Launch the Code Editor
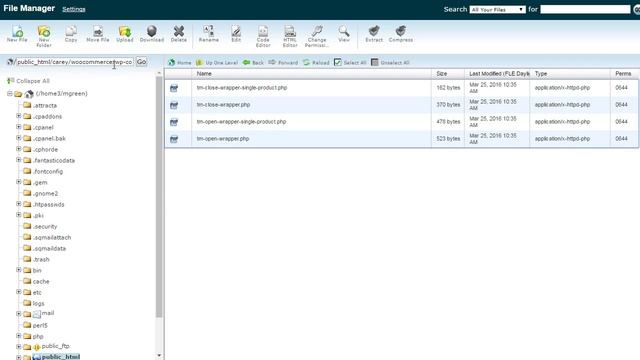Screen dimensions: 640x360 tap(263, 36)
